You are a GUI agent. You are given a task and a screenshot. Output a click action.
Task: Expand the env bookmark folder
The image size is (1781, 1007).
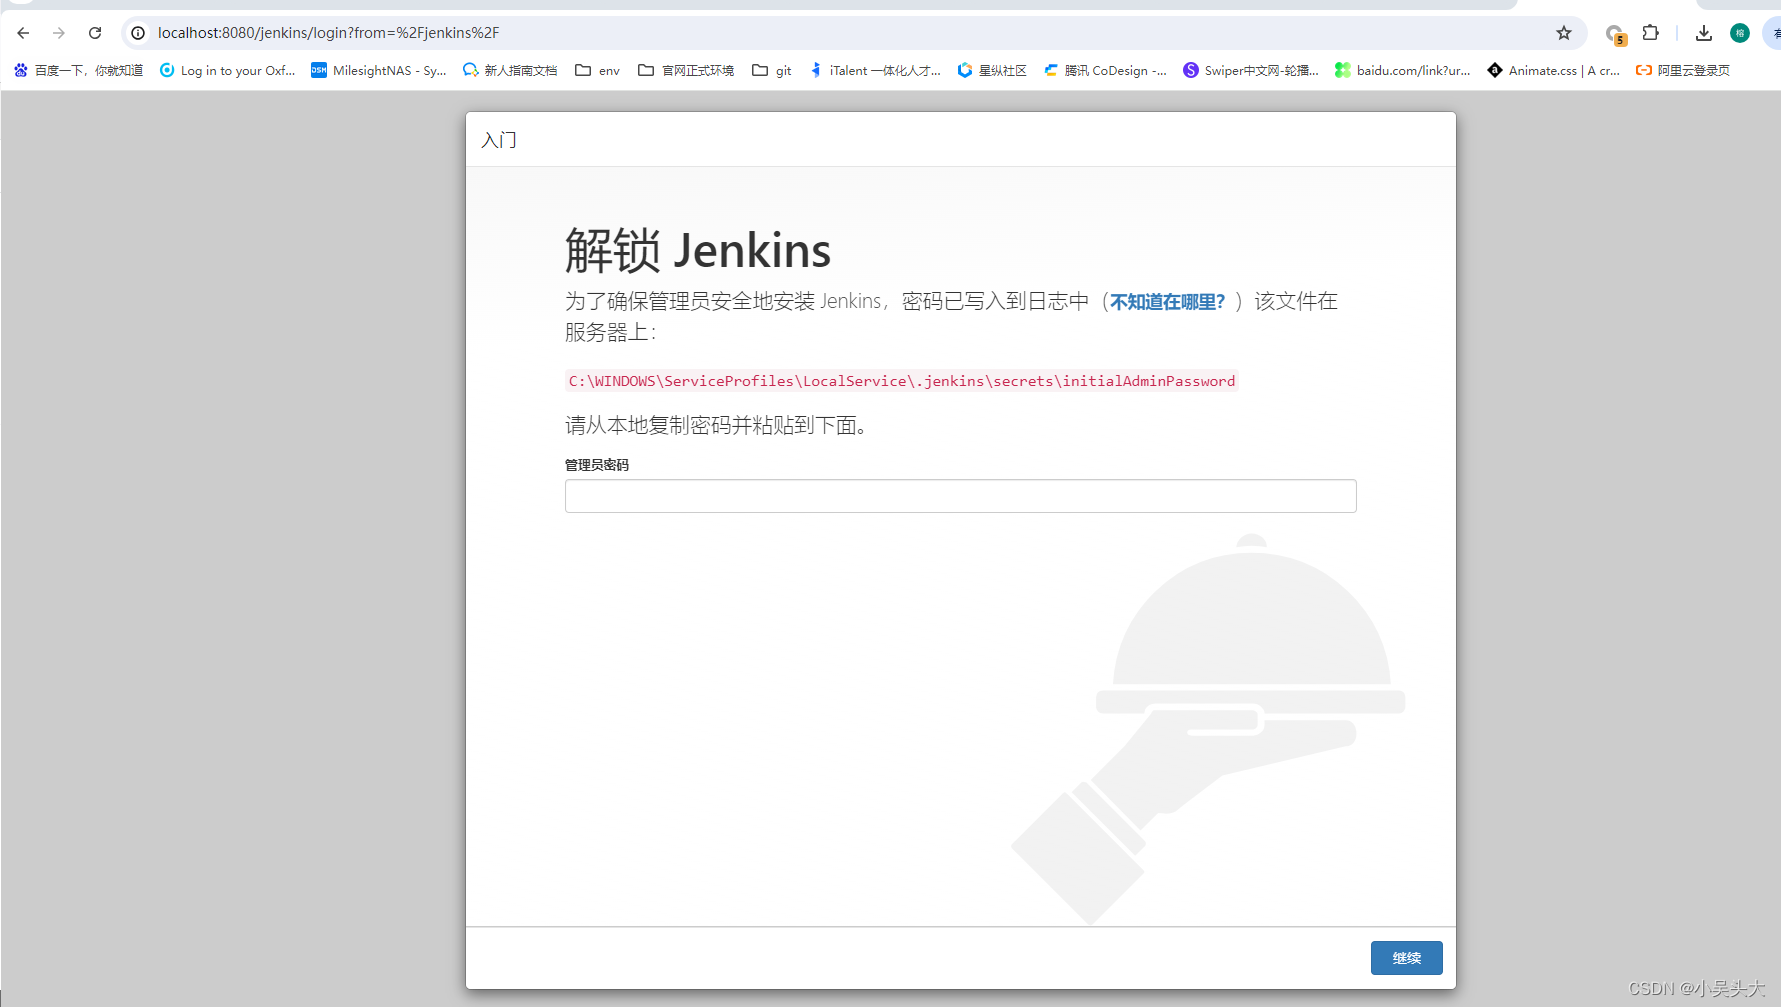[x=597, y=70]
